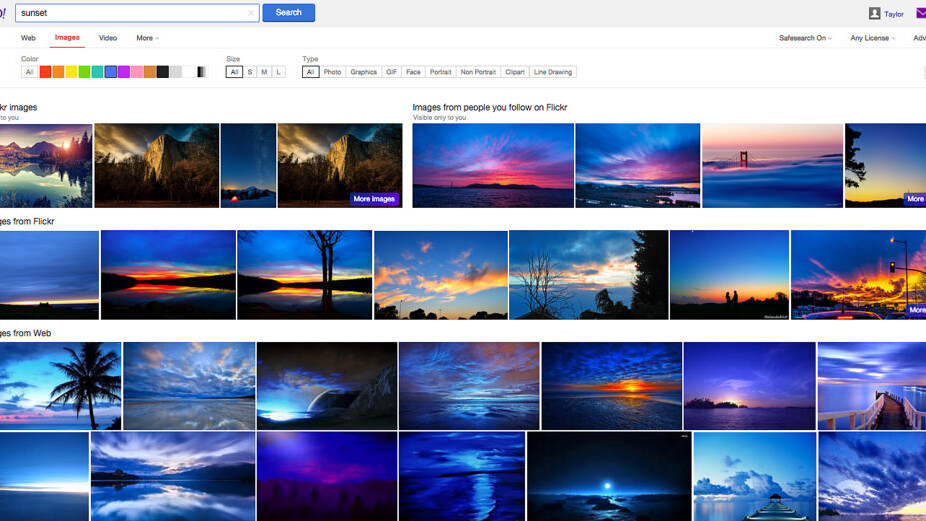926x521 pixels.
Task: Click the Taylor profile avatar icon
Action: pos(874,14)
